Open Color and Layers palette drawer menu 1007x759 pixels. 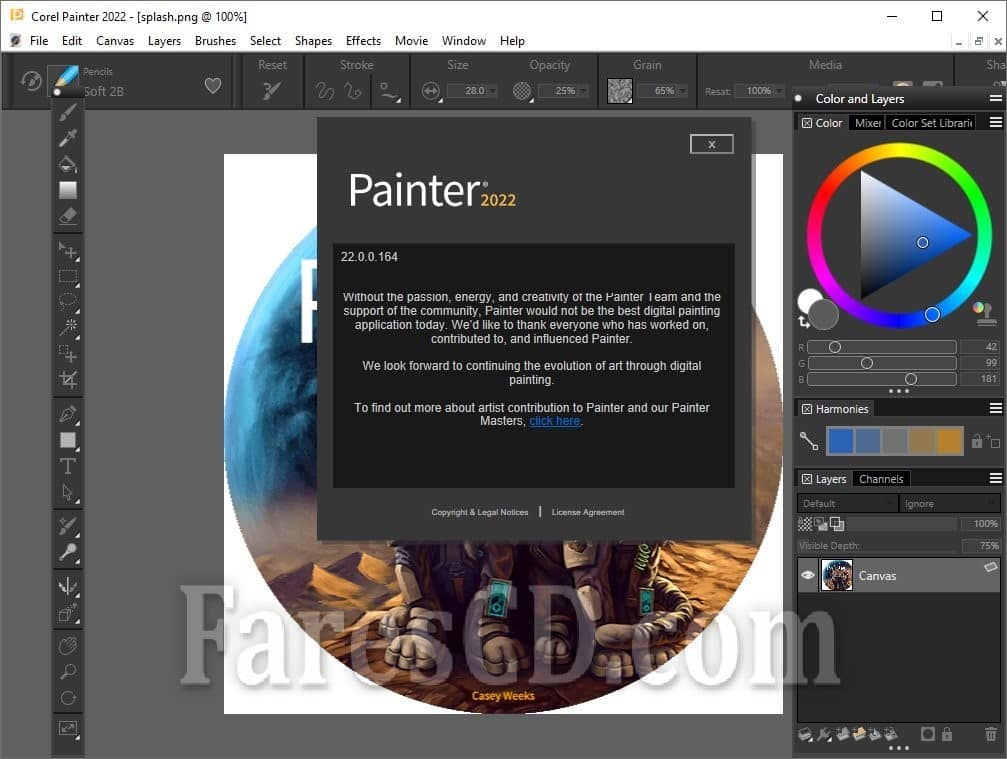(995, 98)
